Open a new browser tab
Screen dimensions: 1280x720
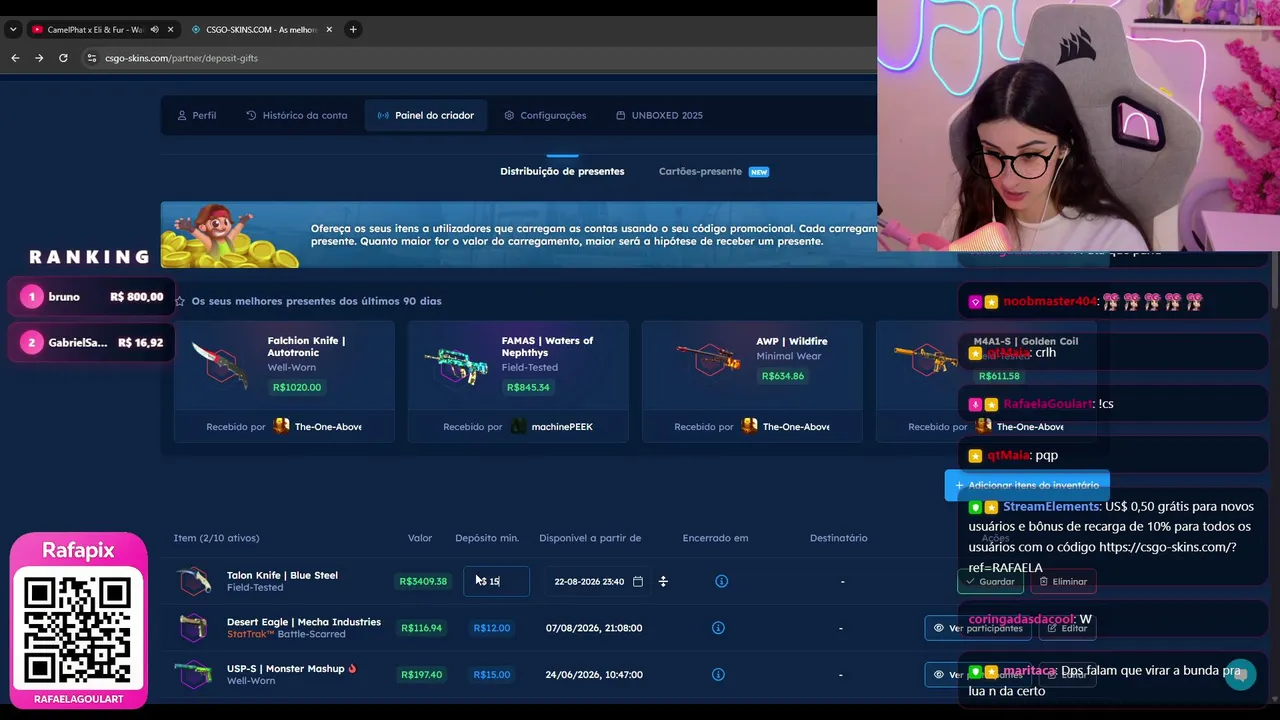tap(353, 29)
